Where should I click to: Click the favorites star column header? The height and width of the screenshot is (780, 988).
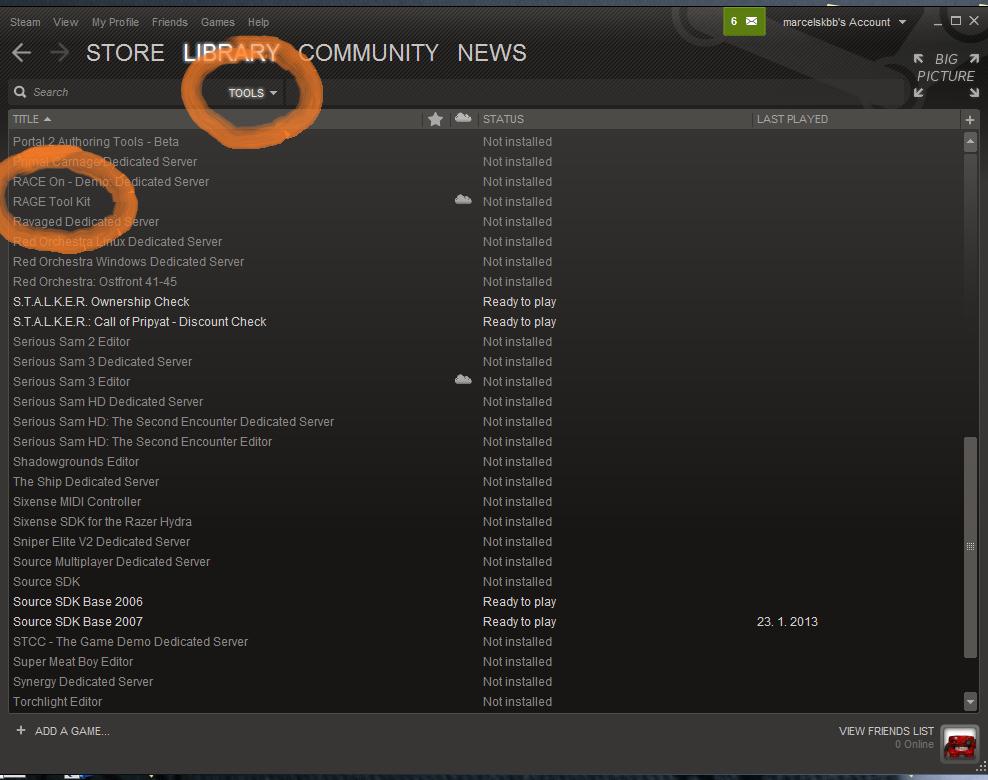pyautogui.click(x=435, y=119)
